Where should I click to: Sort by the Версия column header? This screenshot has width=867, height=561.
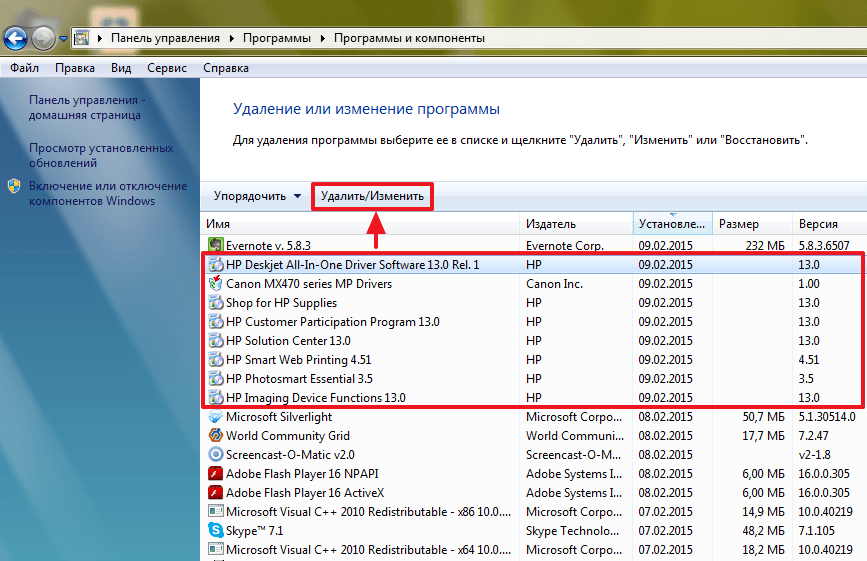(829, 224)
